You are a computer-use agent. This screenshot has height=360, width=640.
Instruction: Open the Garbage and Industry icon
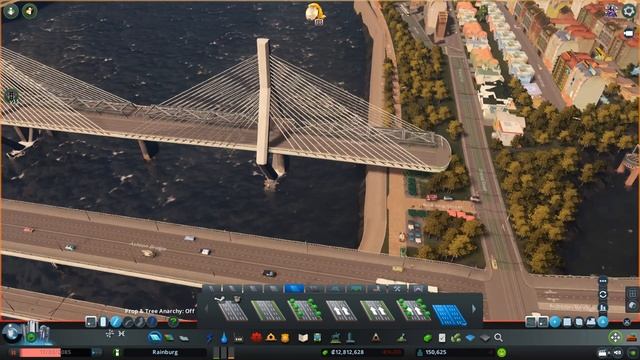click(239, 338)
